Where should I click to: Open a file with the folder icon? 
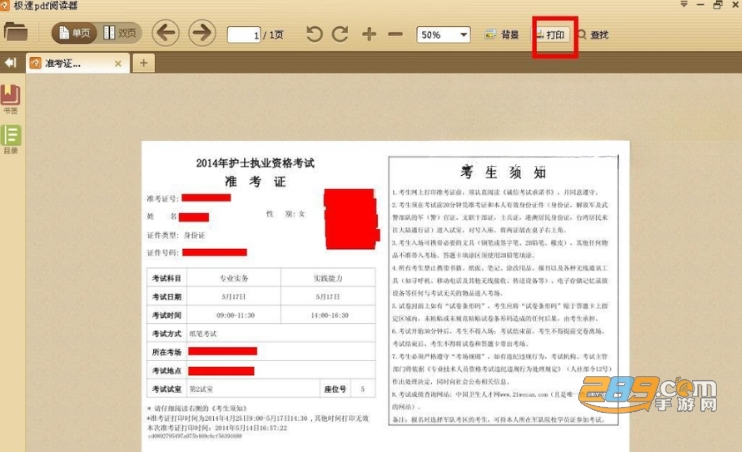click(x=16, y=32)
